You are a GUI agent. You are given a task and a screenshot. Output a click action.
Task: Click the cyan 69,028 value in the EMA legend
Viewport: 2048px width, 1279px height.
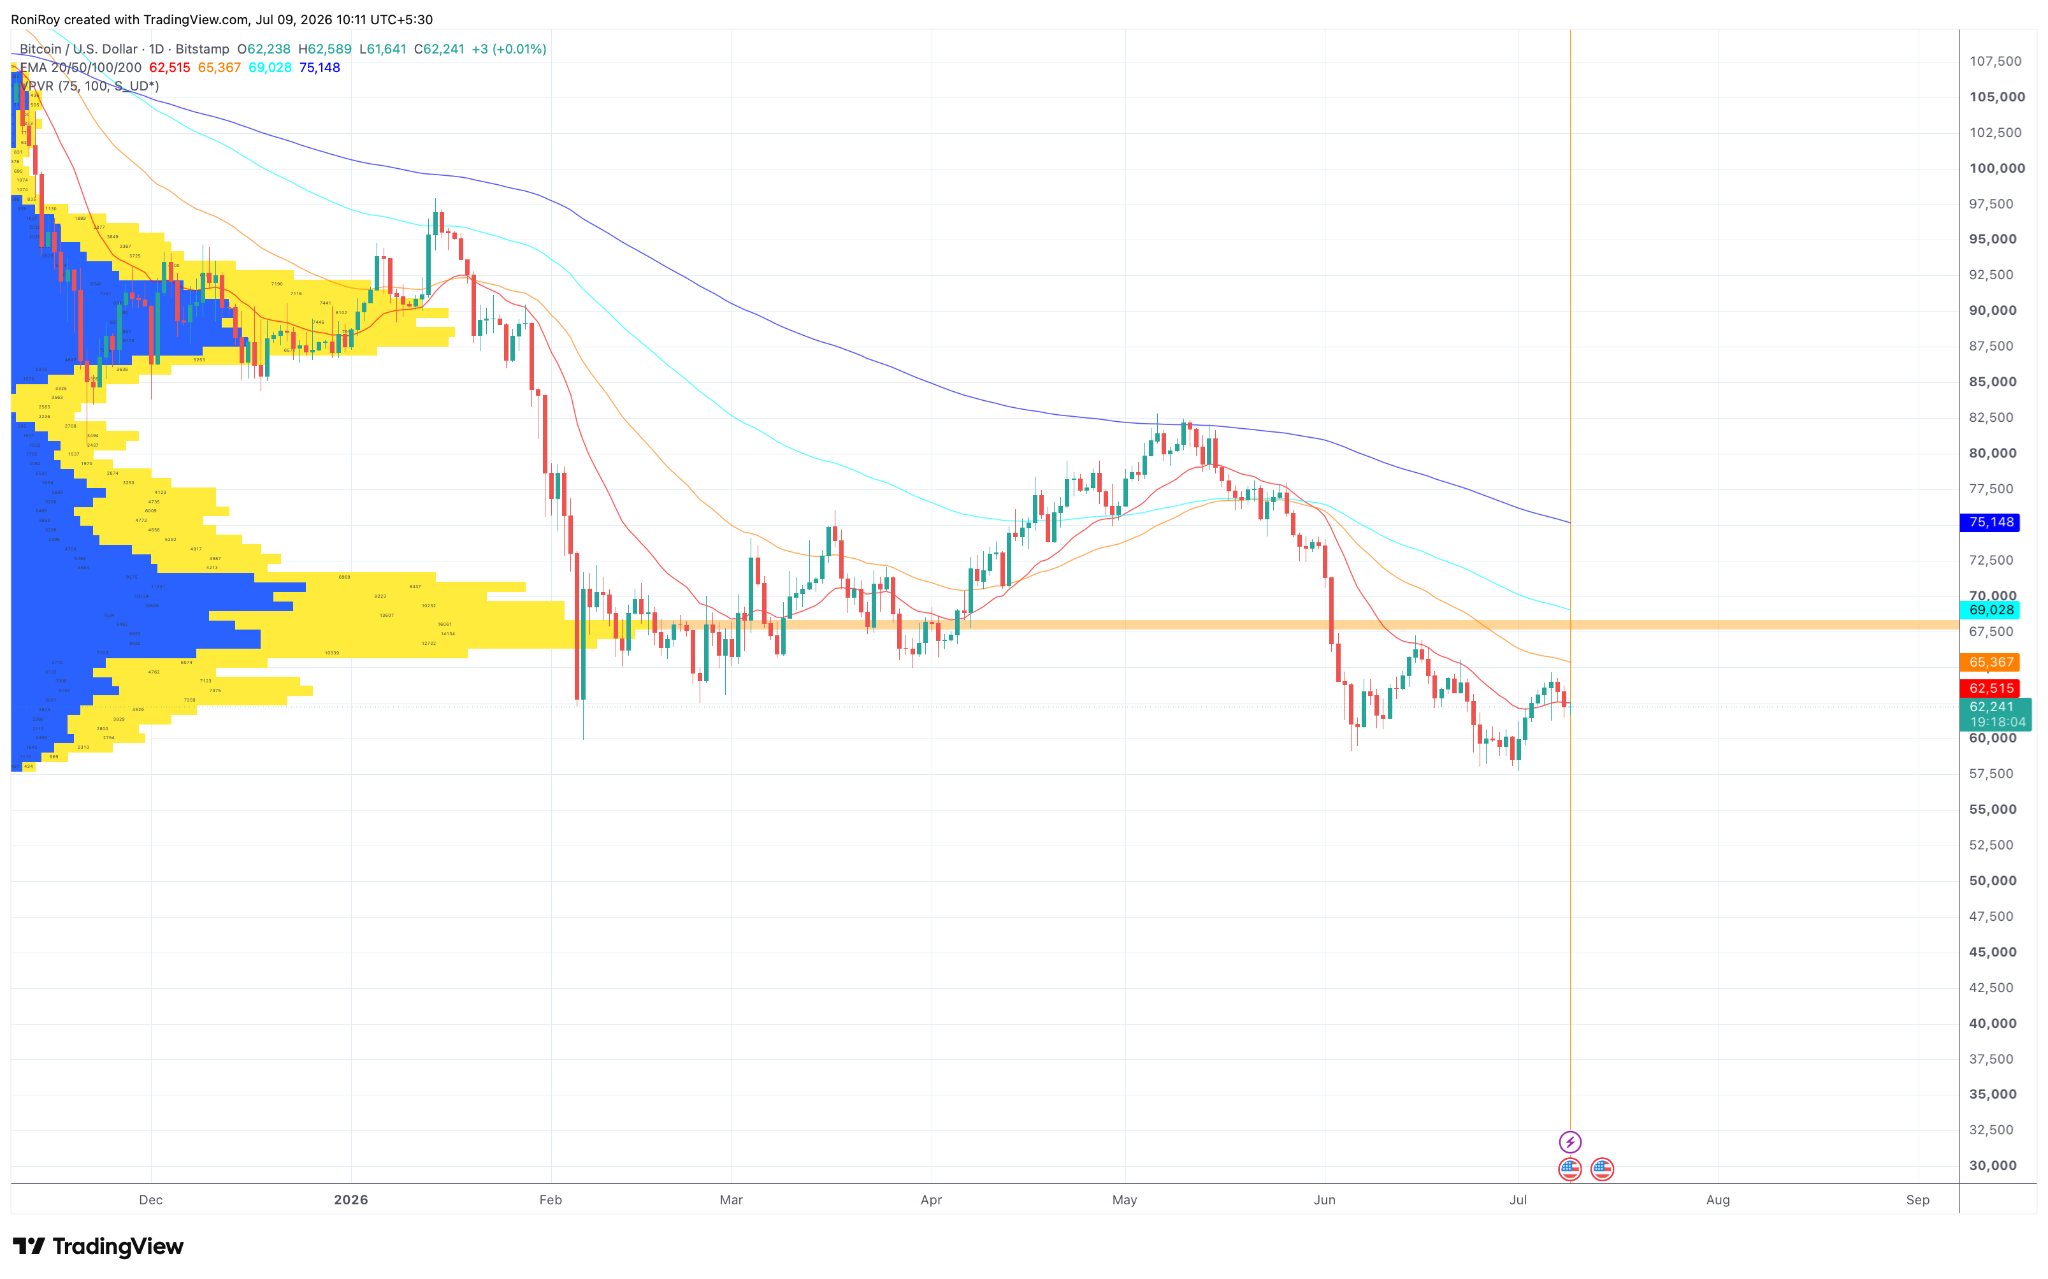(x=270, y=67)
